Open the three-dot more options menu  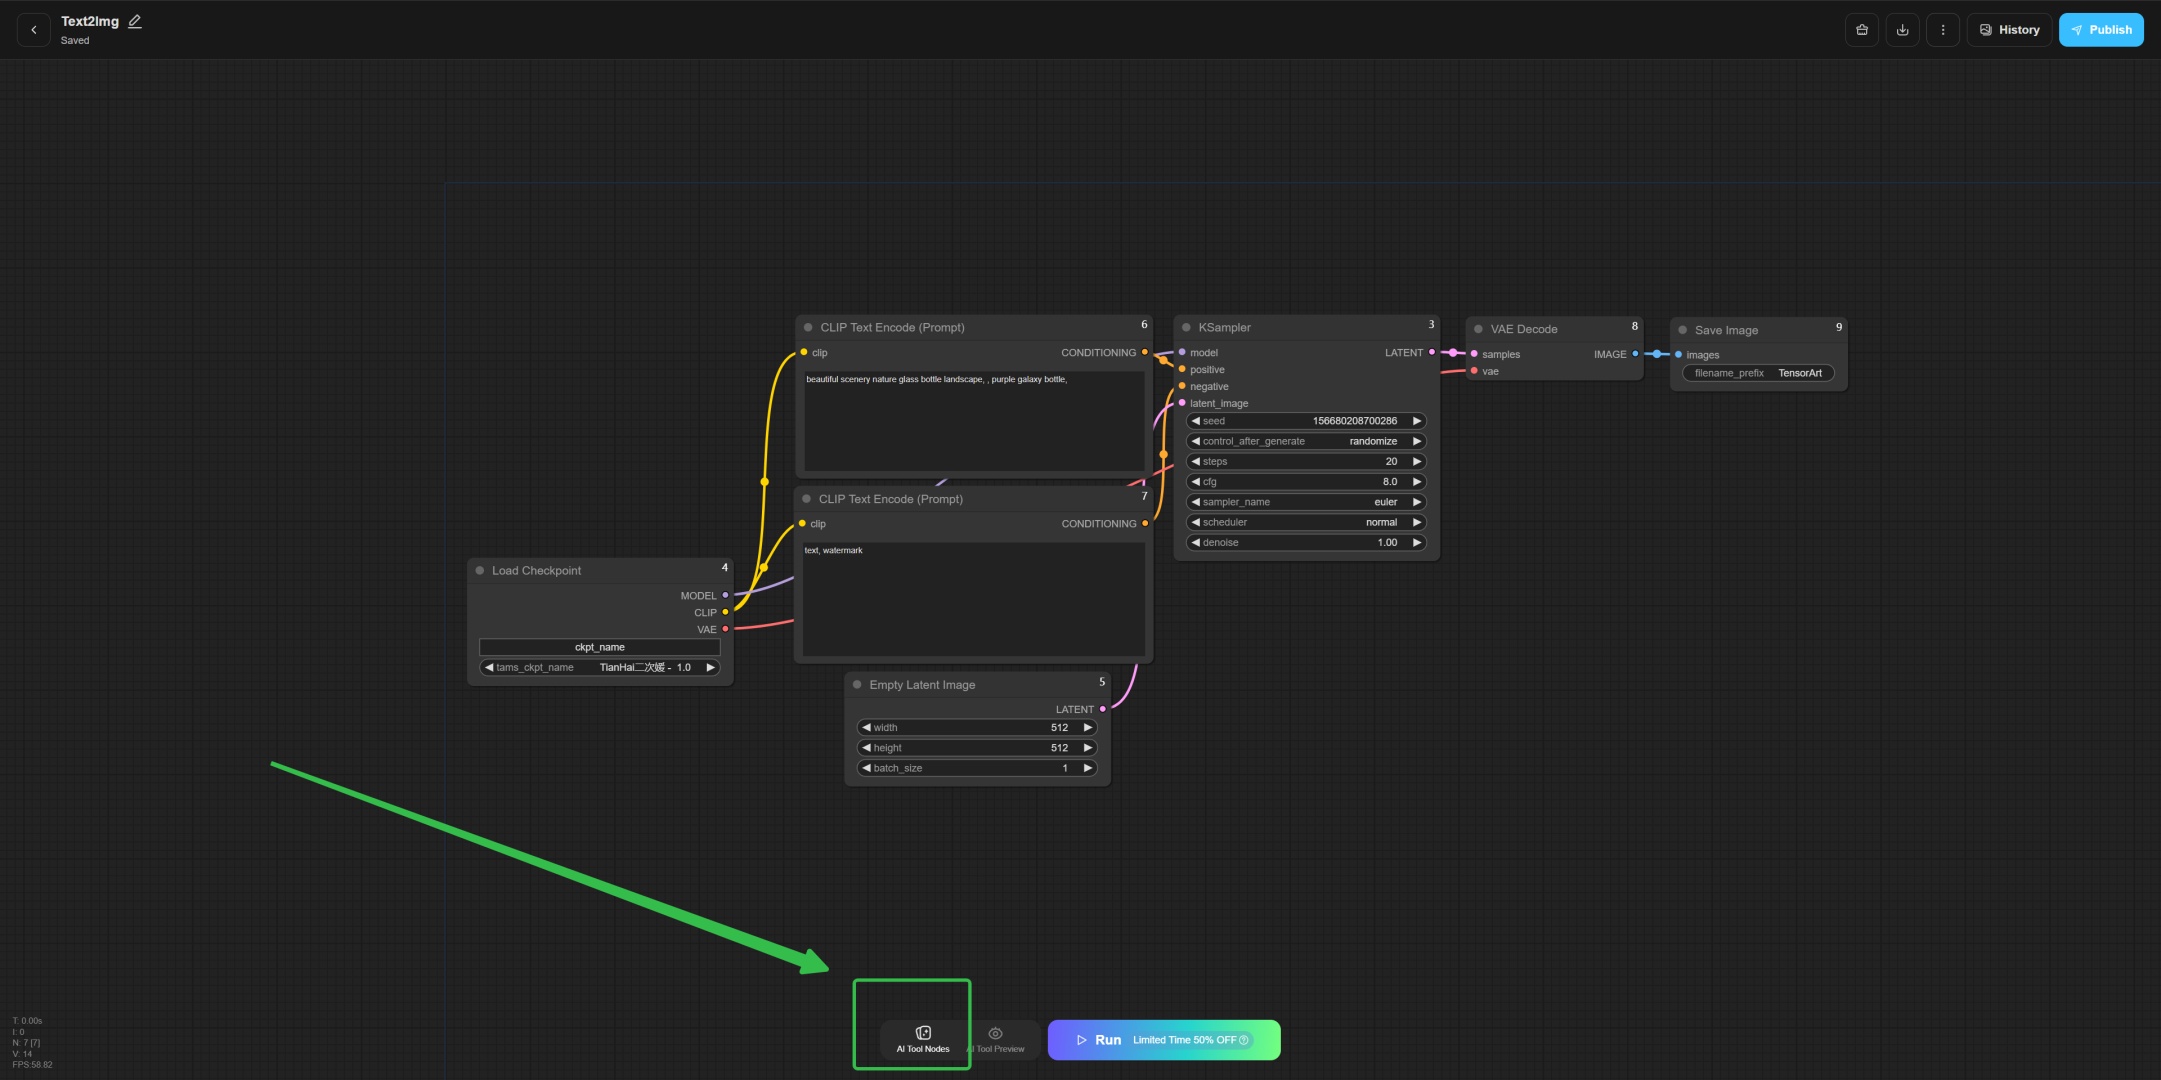click(1942, 30)
